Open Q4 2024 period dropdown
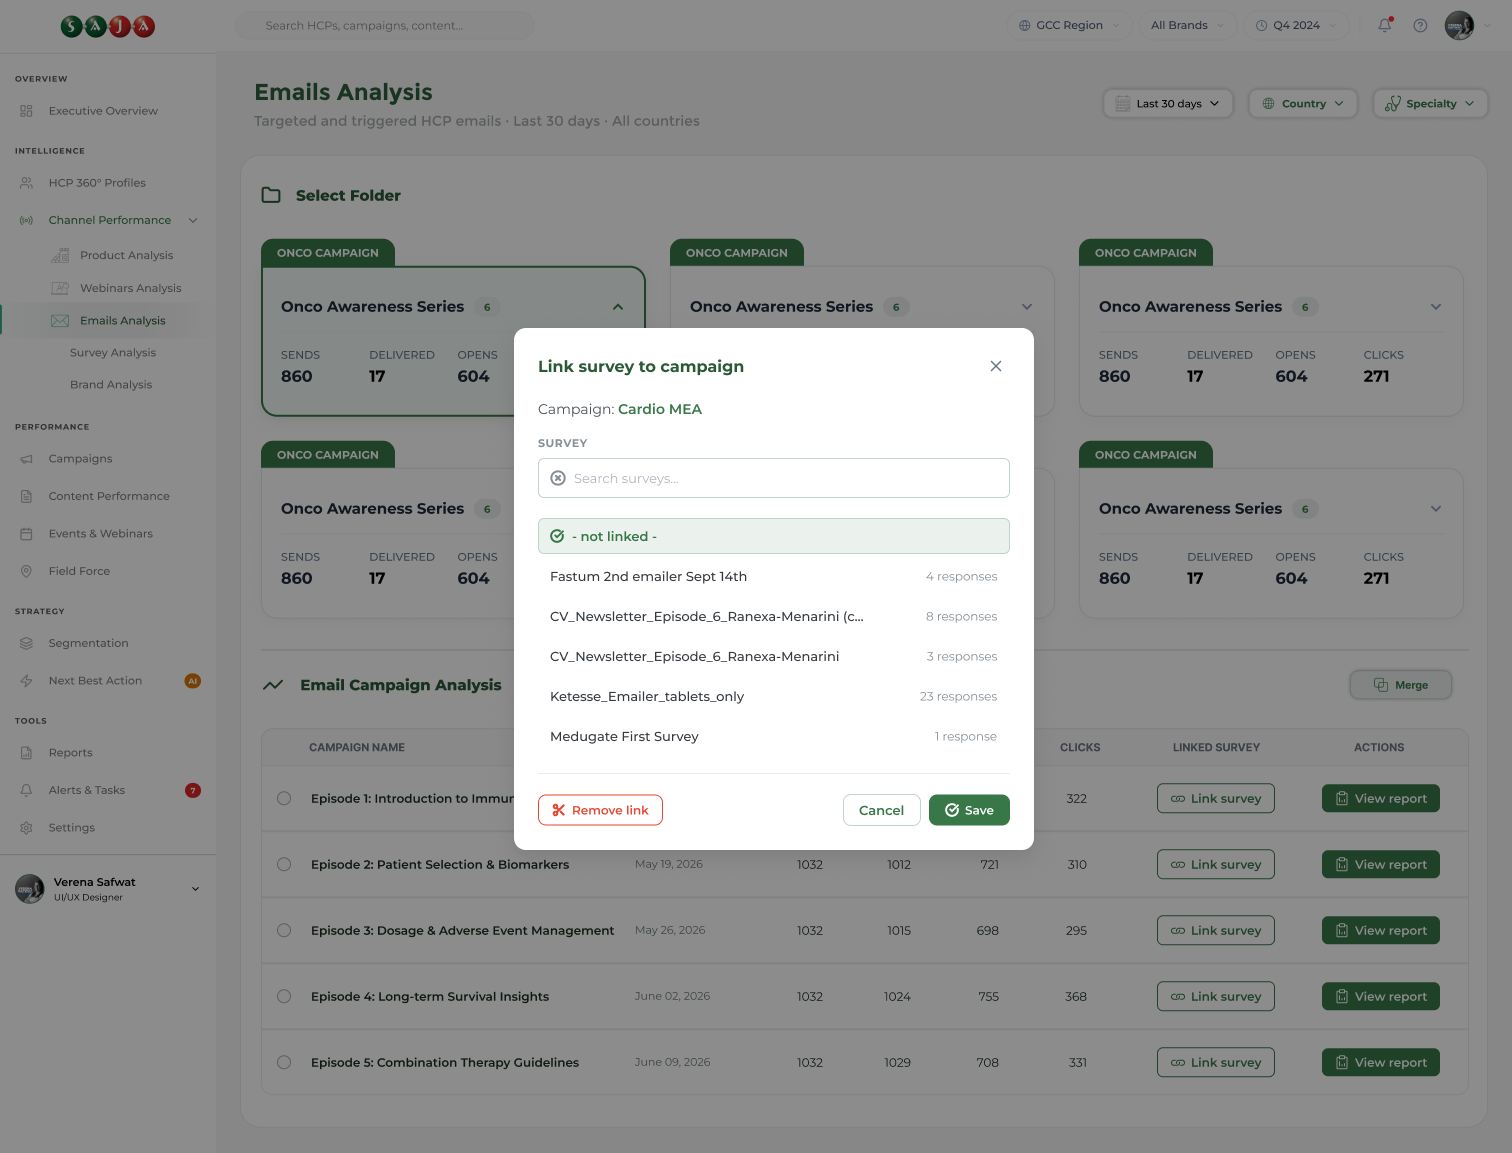The height and width of the screenshot is (1153, 1512). 1296,25
